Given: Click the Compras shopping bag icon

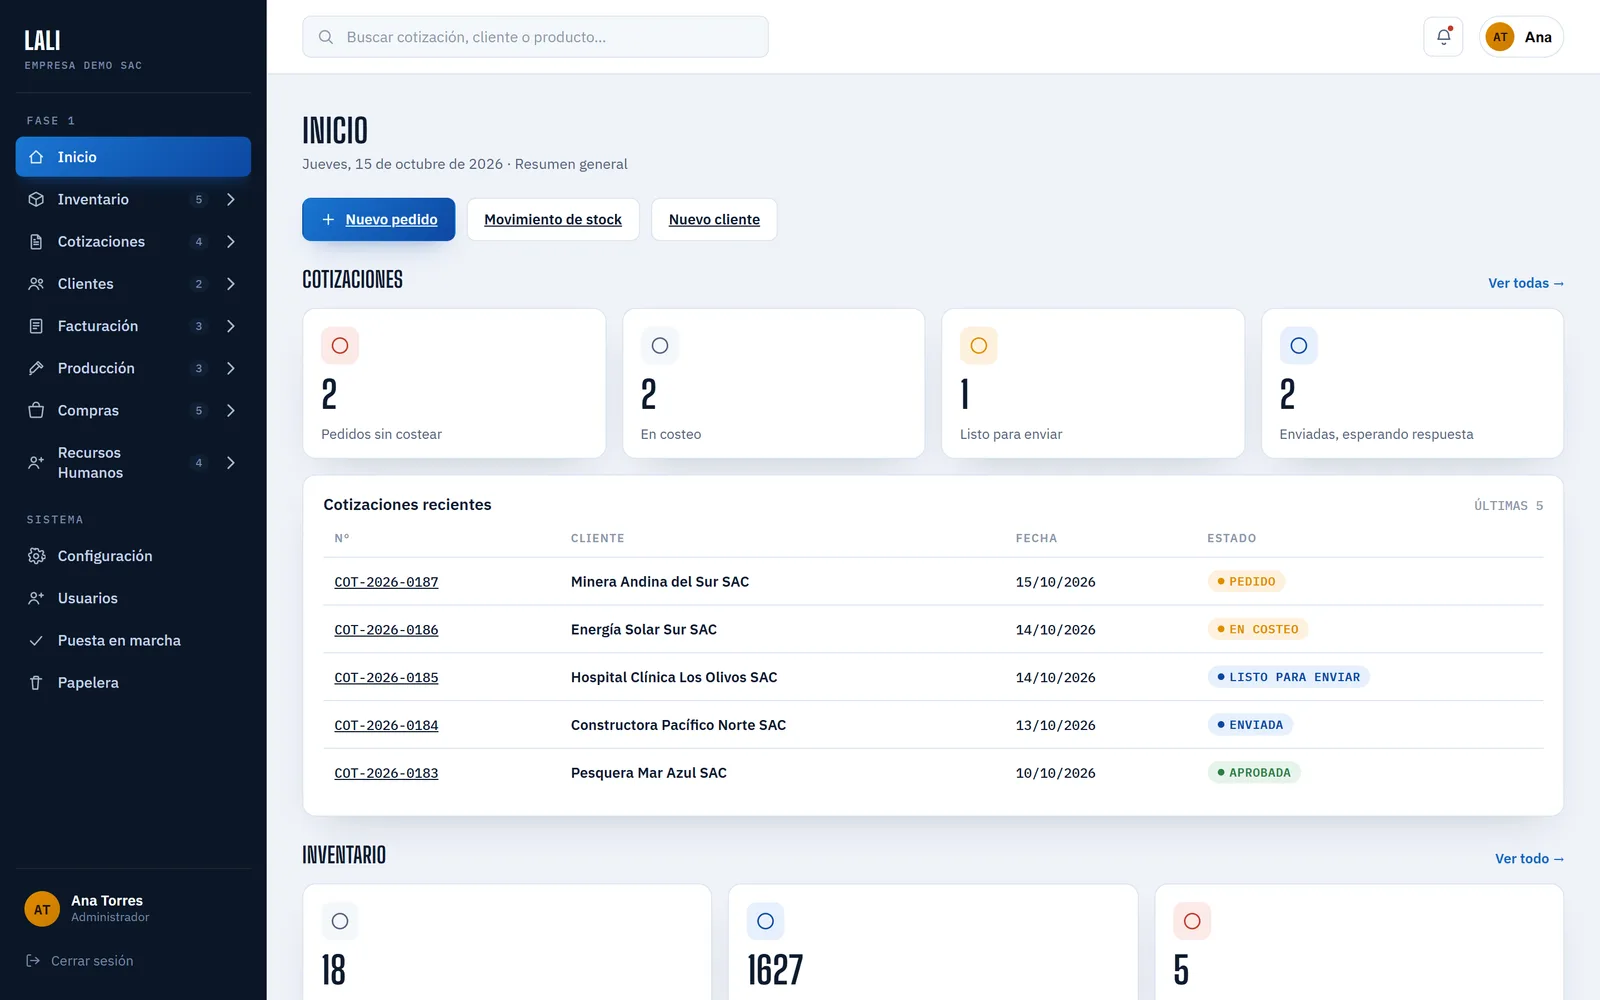Looking at the screenshot, I should click(x=36, y=410).
